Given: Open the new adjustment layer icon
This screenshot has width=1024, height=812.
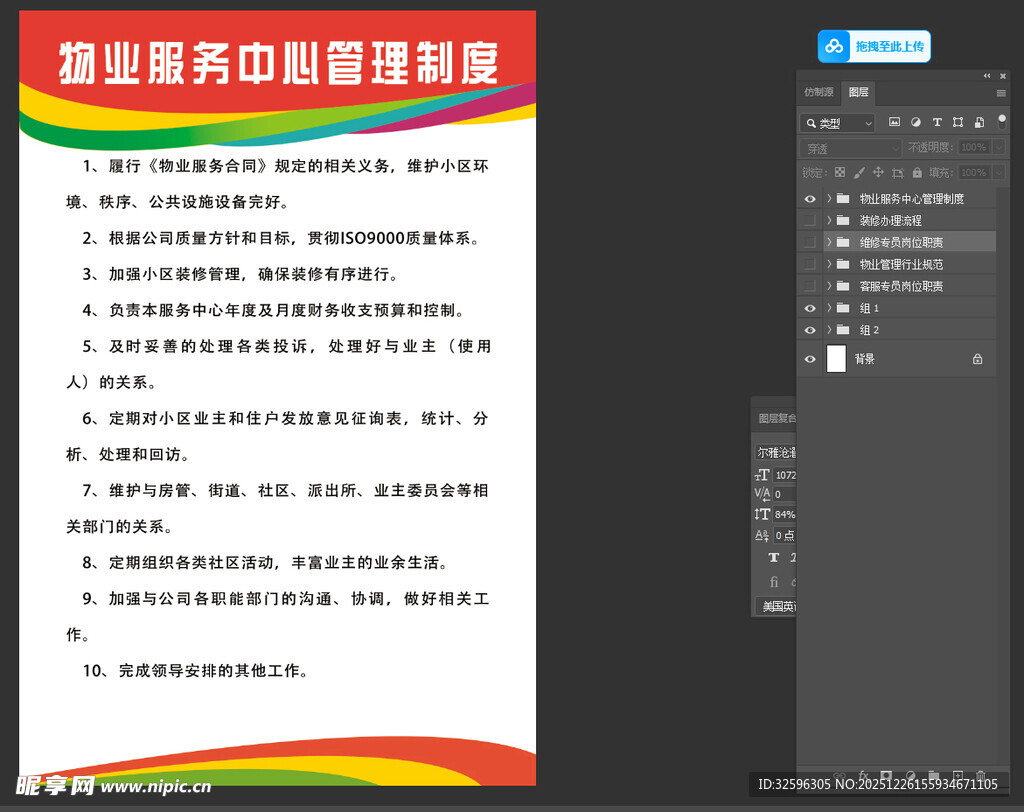Looking at the screenshot, I should [911, 775].
